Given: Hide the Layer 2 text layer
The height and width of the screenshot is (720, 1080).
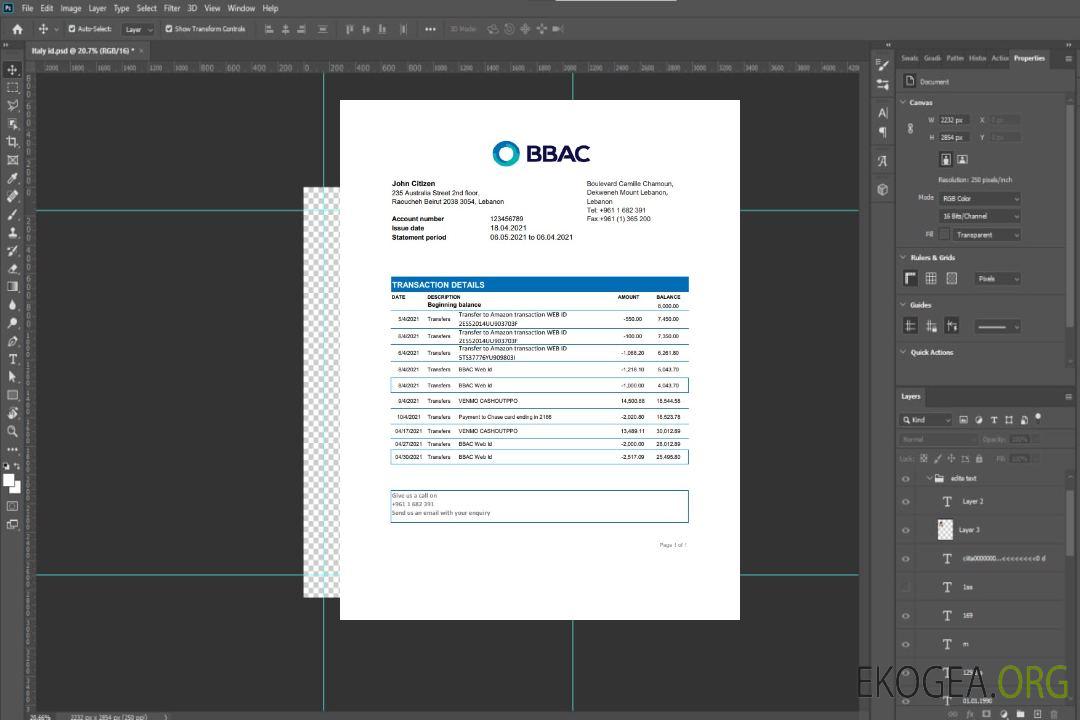Looking at the screenshot, I should [906, 502].
